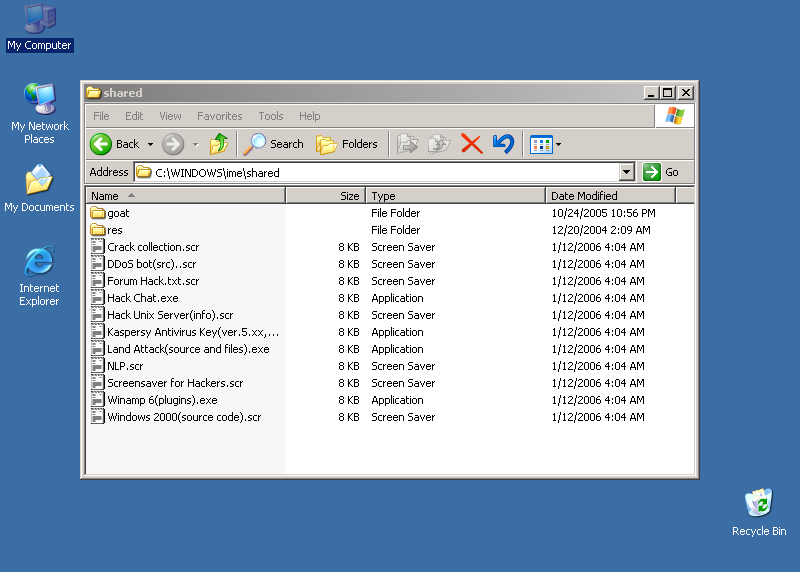
Task: Select Crack collection.scr file icon
Action: click(97, 246)
